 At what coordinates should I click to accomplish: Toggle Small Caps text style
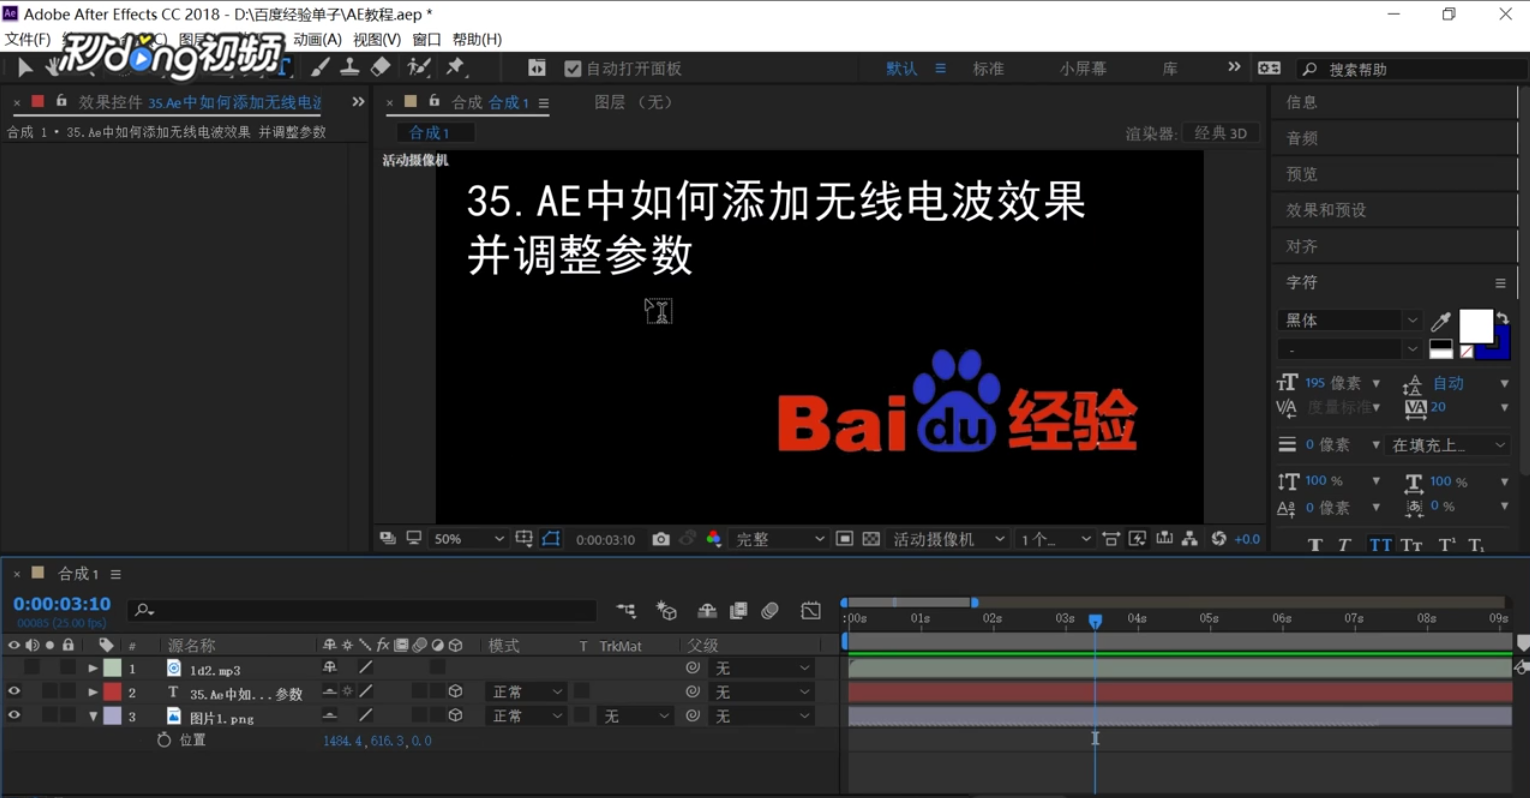[1412, 545]
